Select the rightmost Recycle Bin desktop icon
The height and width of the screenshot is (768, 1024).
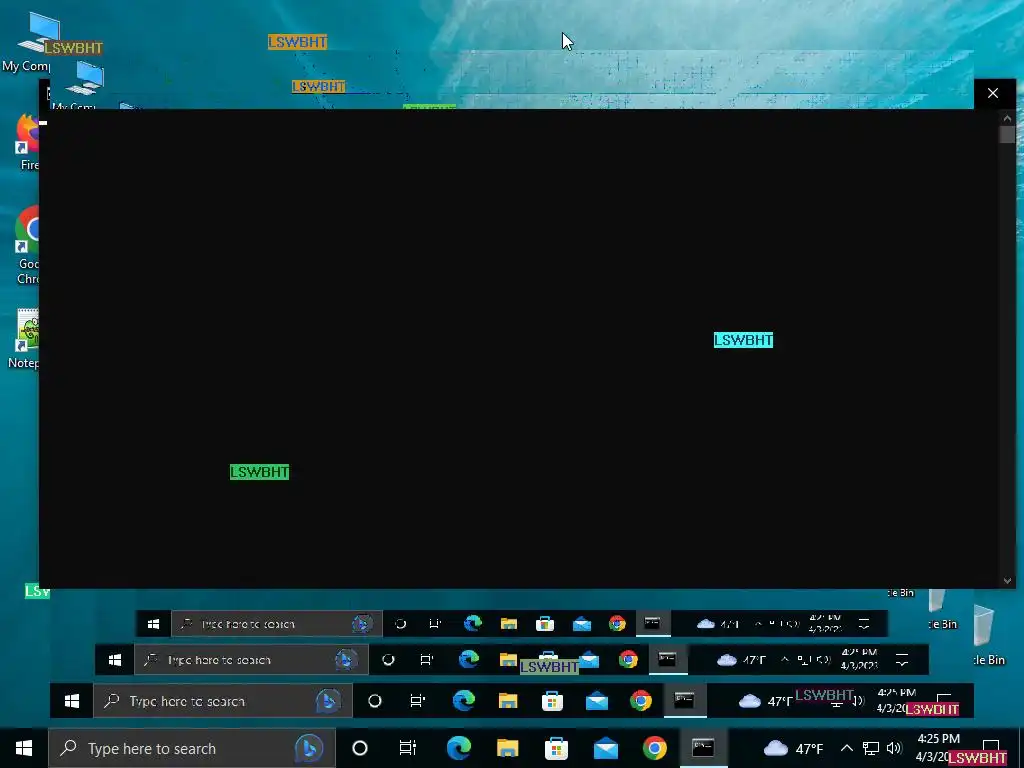(987, 635)
